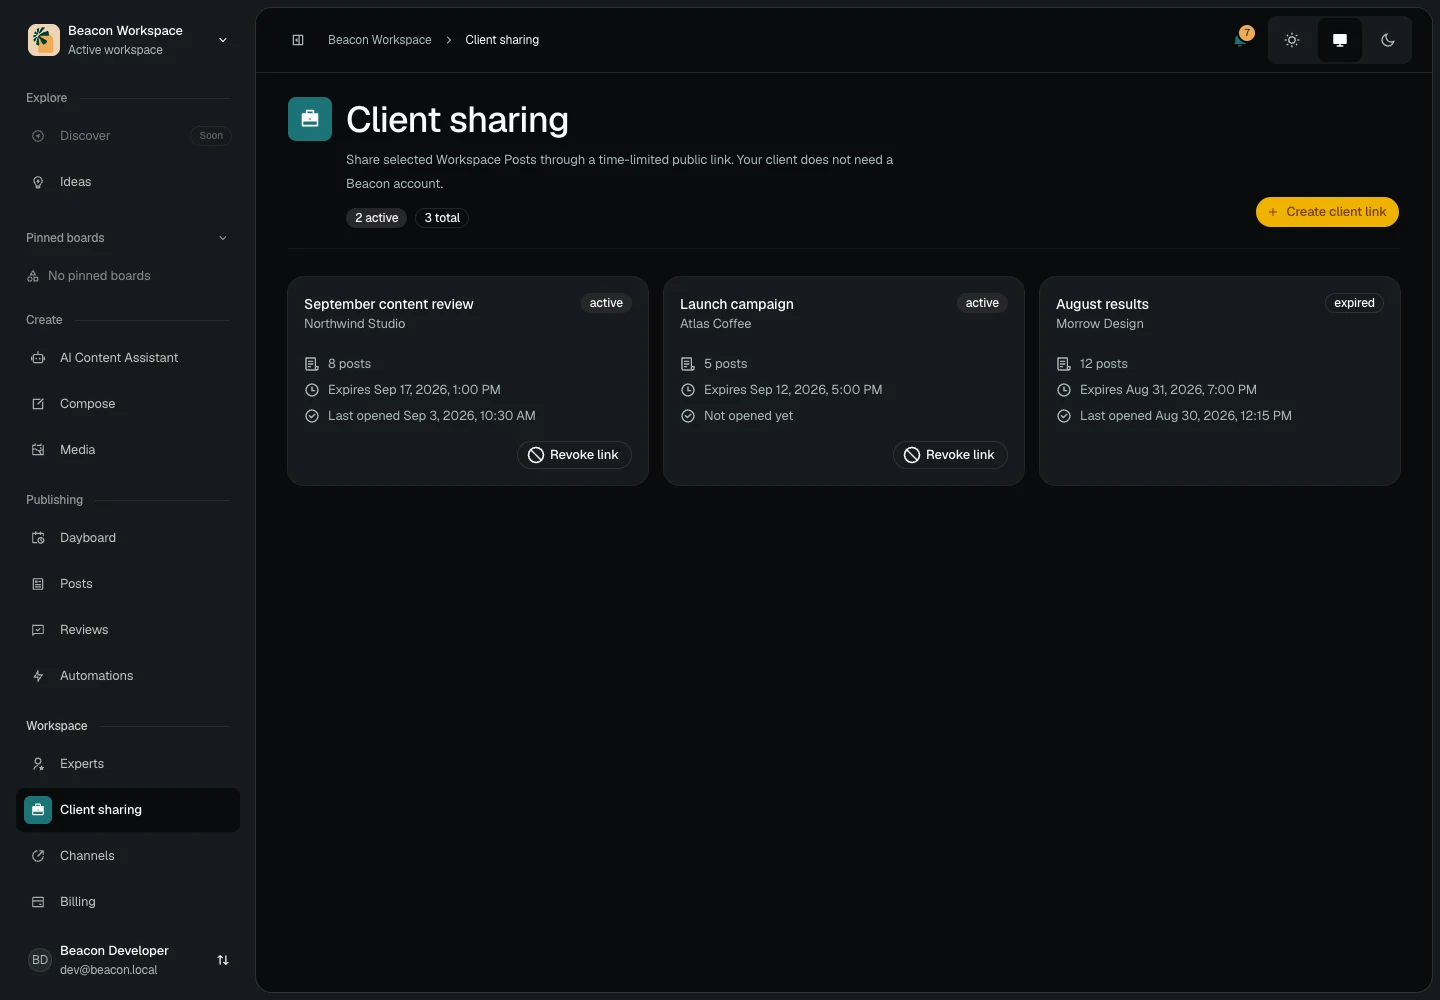
Task: Click active badge on Launch campaign
Action: pos(982,303)
